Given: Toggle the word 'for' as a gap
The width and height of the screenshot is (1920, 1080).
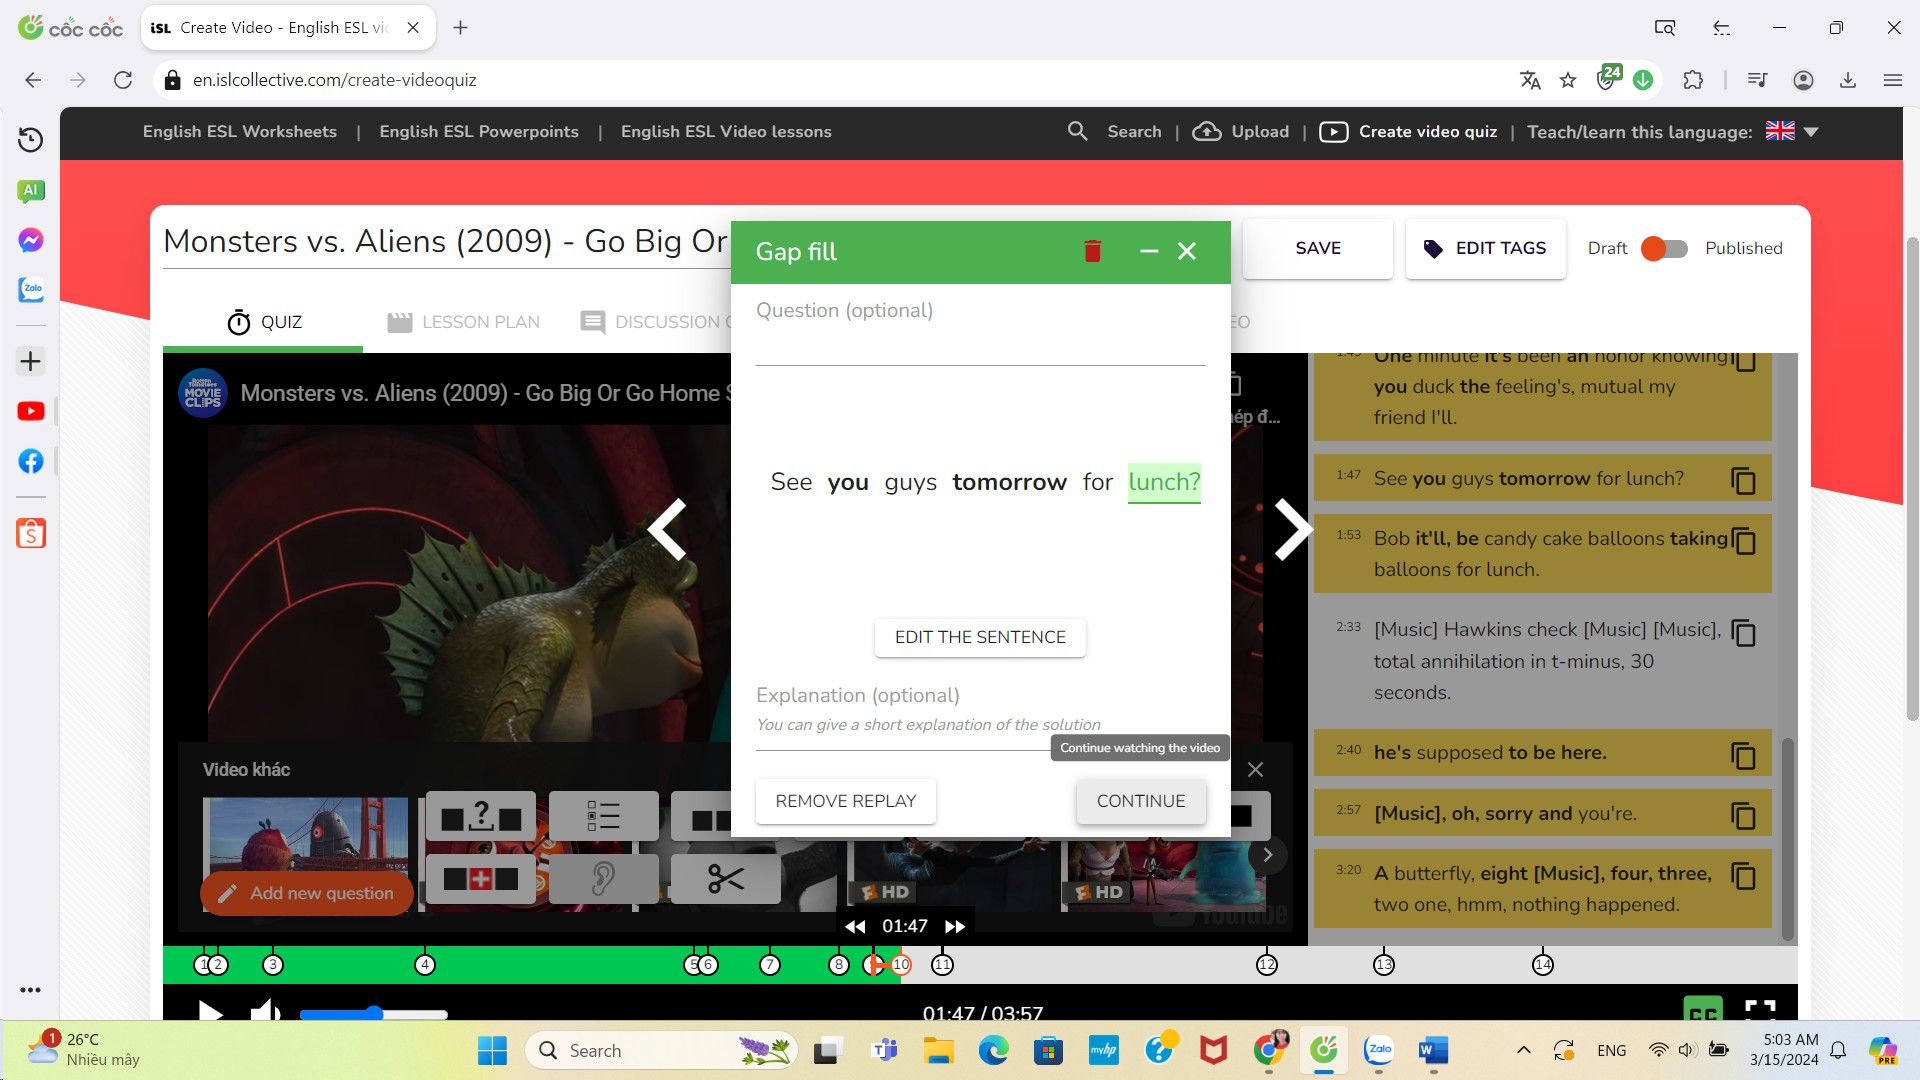Looking at the screenshot, I should 1097,482.
